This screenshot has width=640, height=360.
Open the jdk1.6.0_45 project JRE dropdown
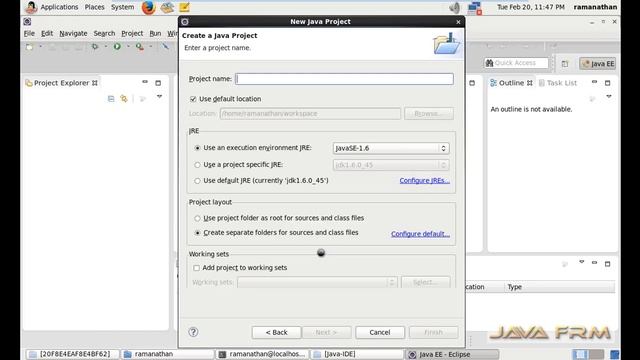click(391, 165)
